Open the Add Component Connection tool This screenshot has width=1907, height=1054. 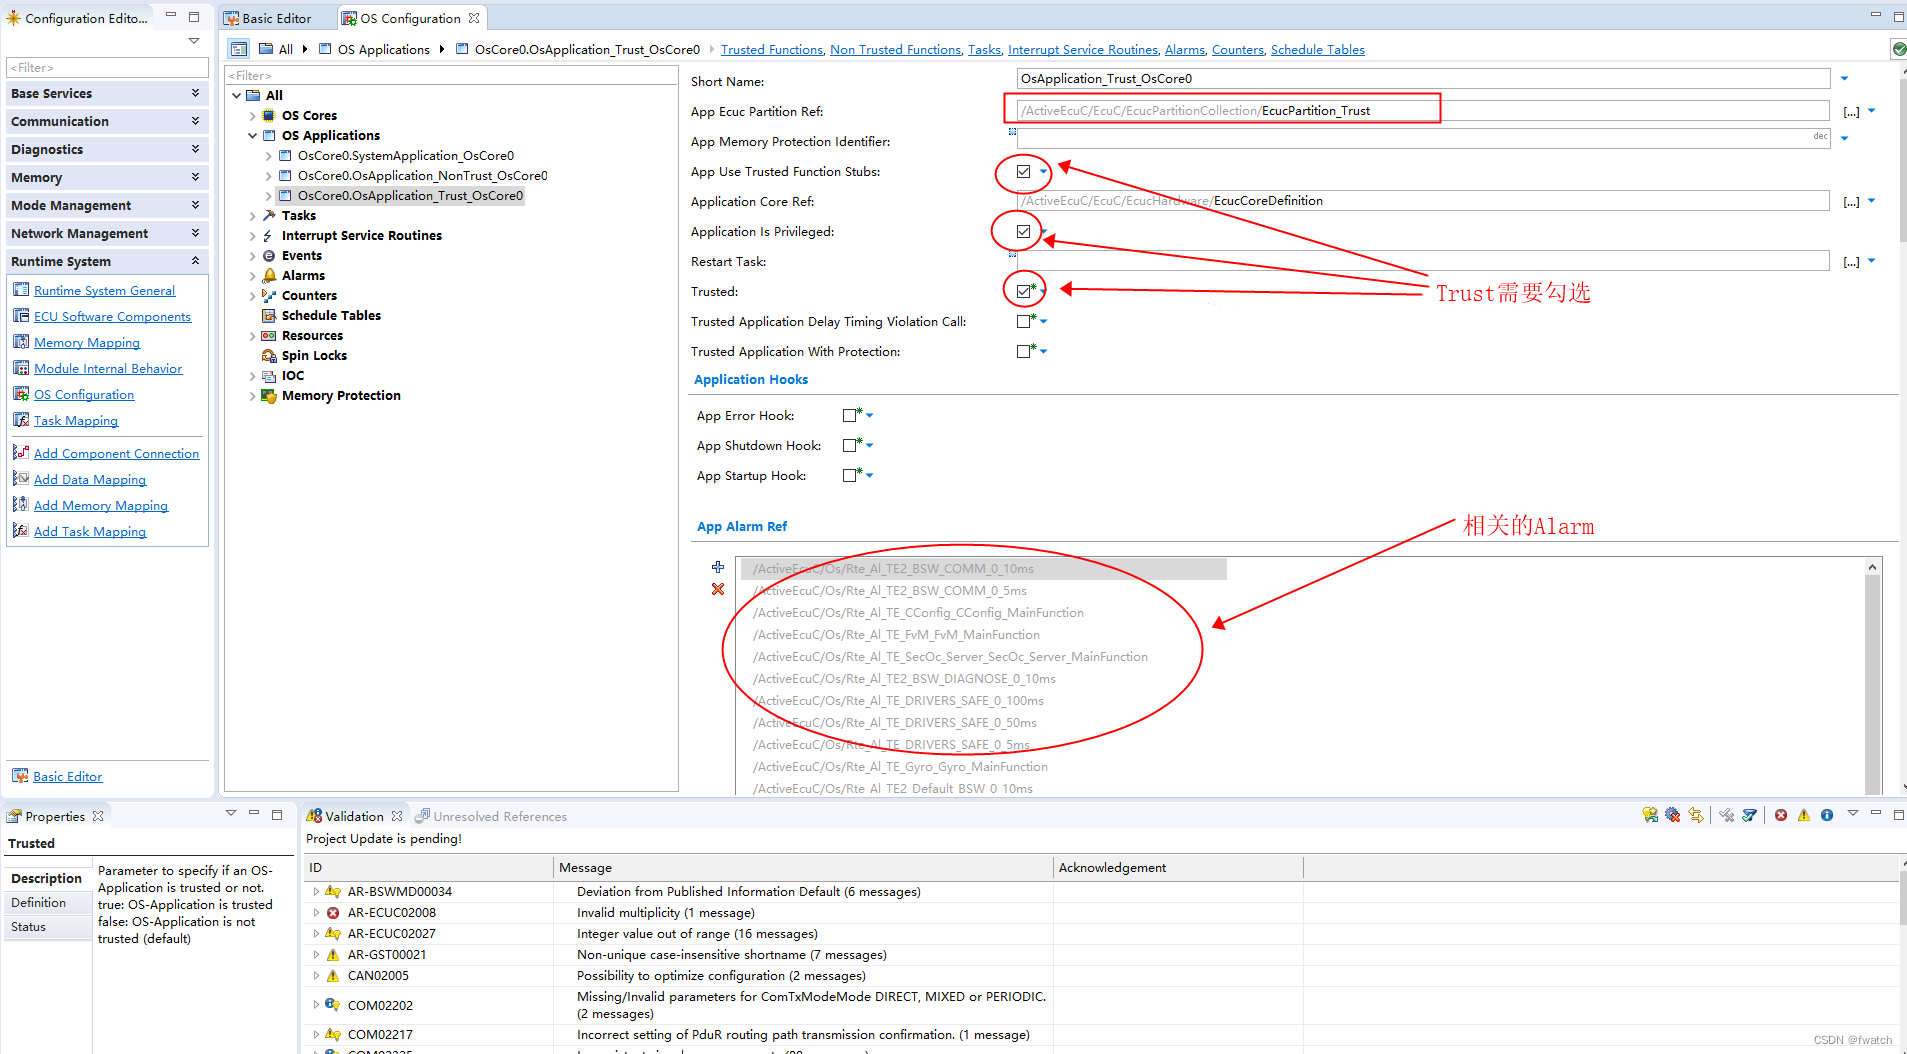click(x=117, y=453)
